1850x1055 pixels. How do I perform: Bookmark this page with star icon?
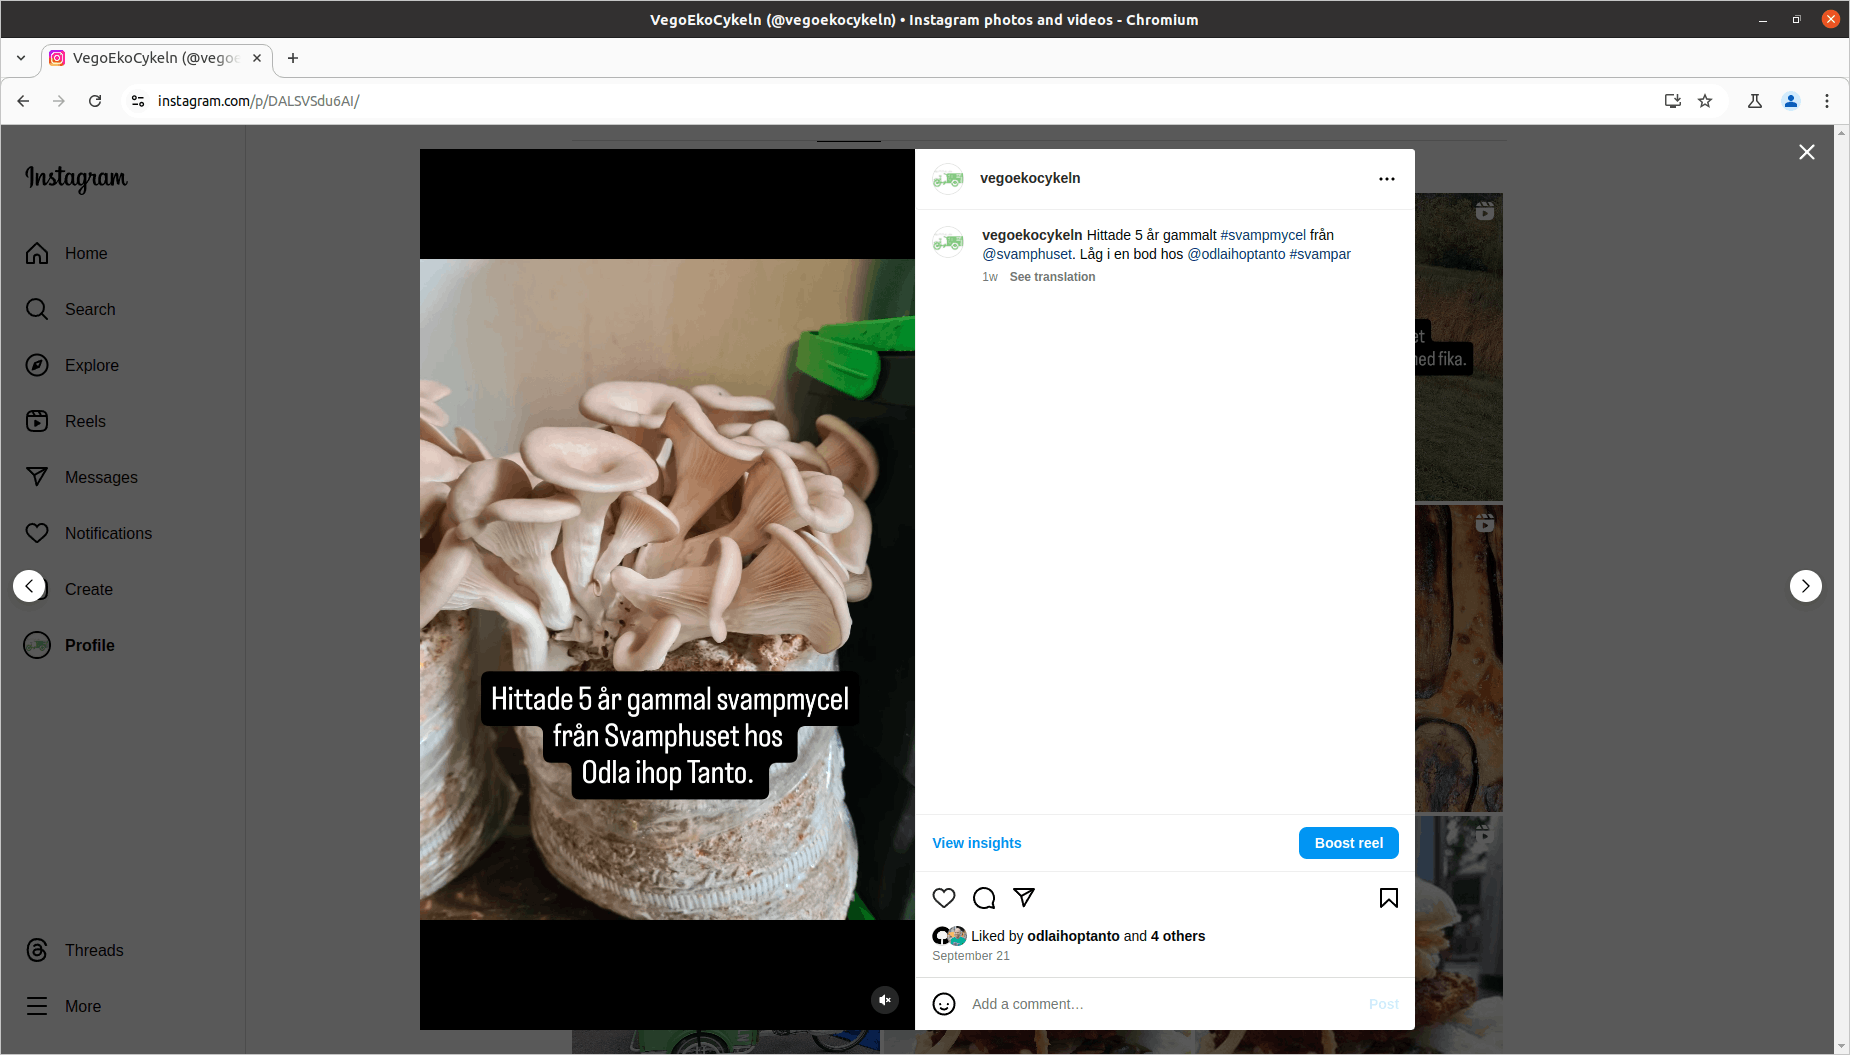(1705, 101)
